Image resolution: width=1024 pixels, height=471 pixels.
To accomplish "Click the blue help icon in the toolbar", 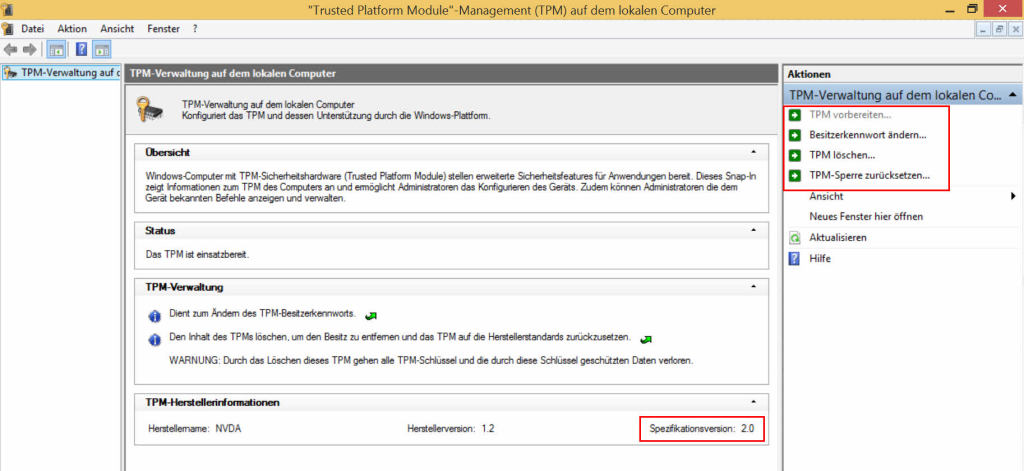I will tap(81, 49).
